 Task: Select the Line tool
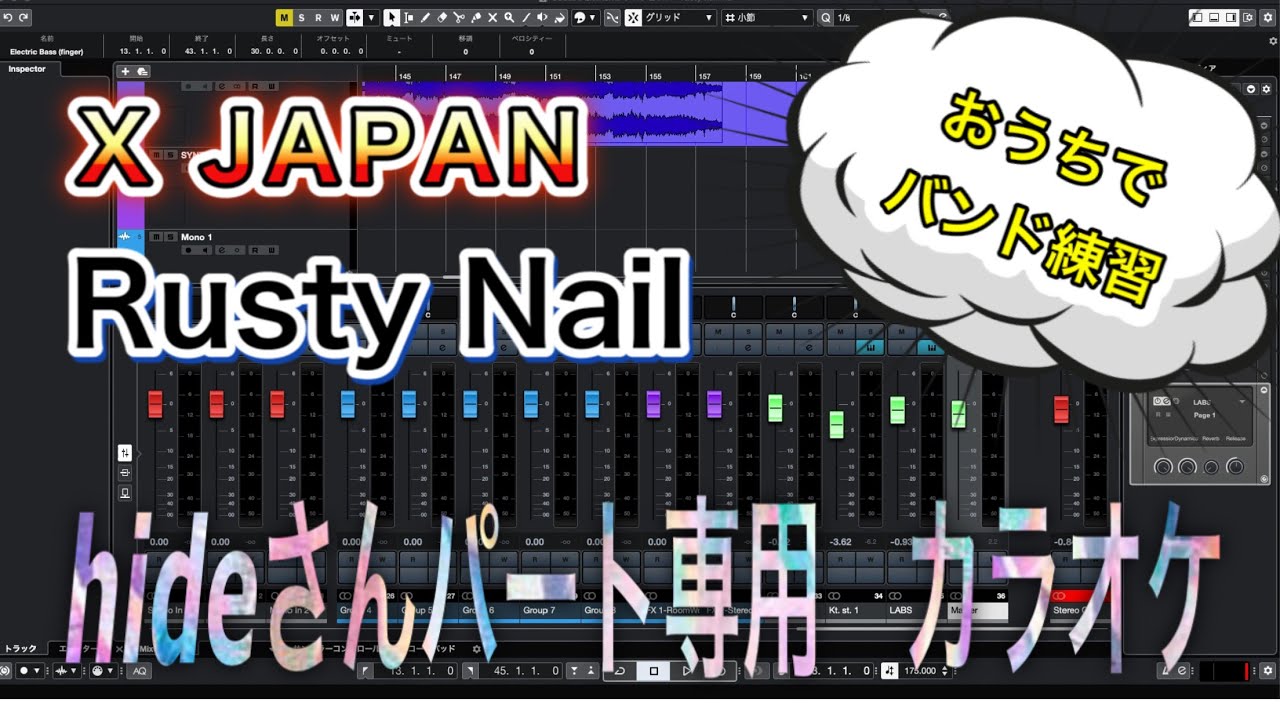526,17
